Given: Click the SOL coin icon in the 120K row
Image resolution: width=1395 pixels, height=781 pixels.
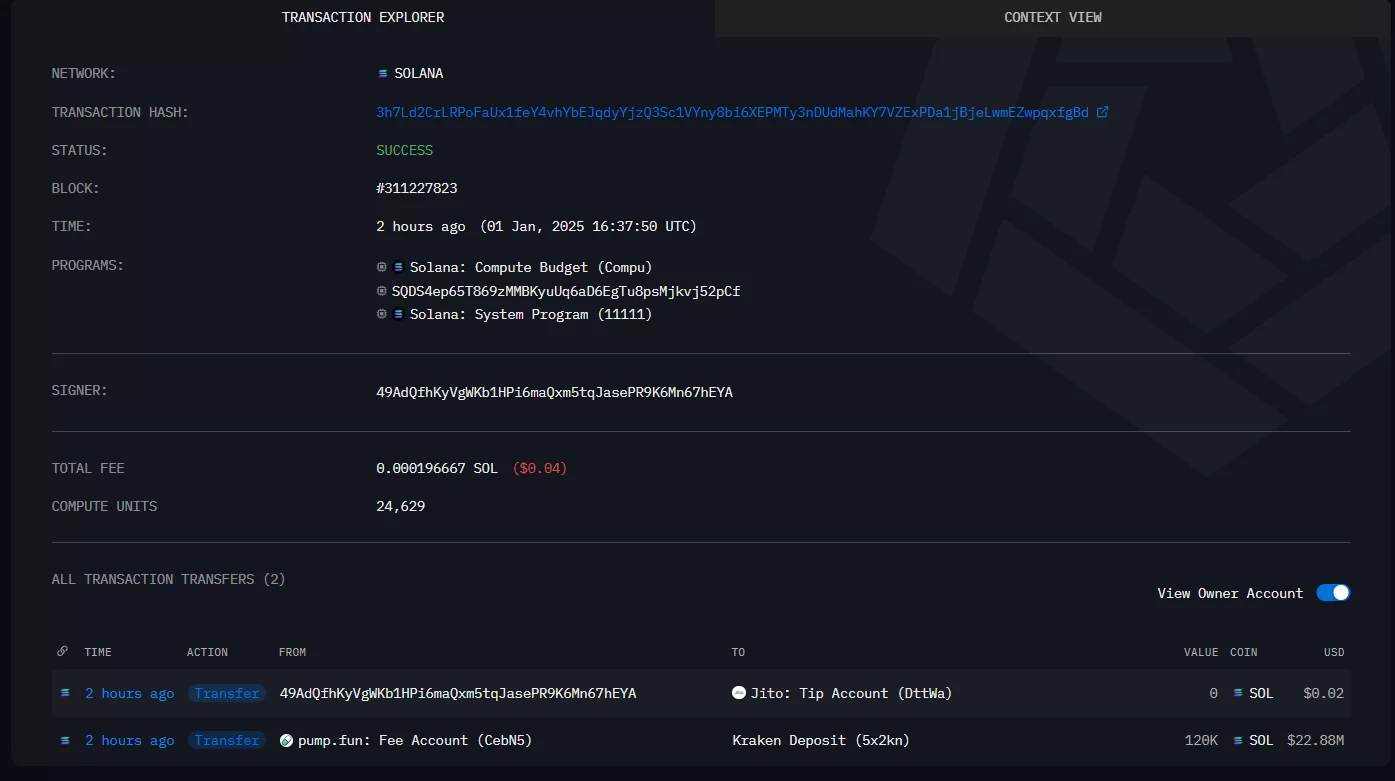Looking at the screenshot, I should point(1239,741).
